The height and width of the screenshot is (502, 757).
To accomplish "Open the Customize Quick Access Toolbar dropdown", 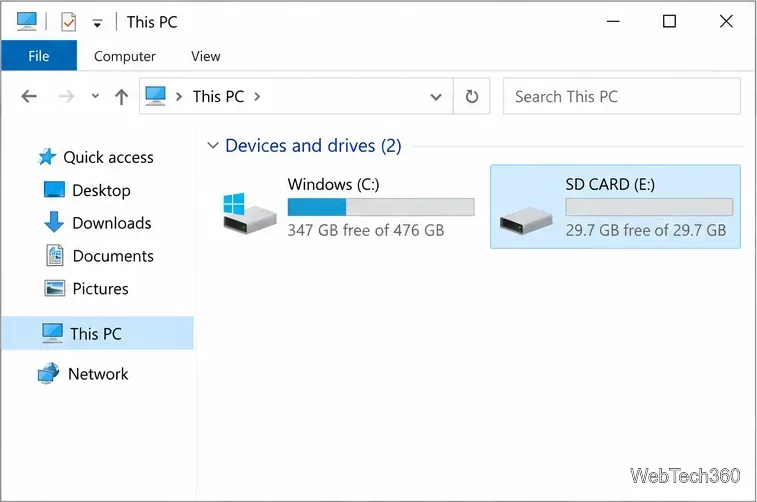I will [97, 23].
